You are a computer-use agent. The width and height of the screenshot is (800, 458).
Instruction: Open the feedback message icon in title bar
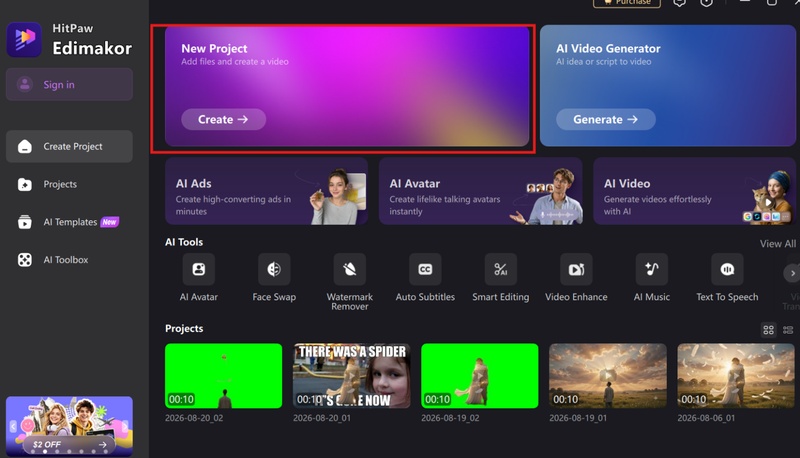679,3
